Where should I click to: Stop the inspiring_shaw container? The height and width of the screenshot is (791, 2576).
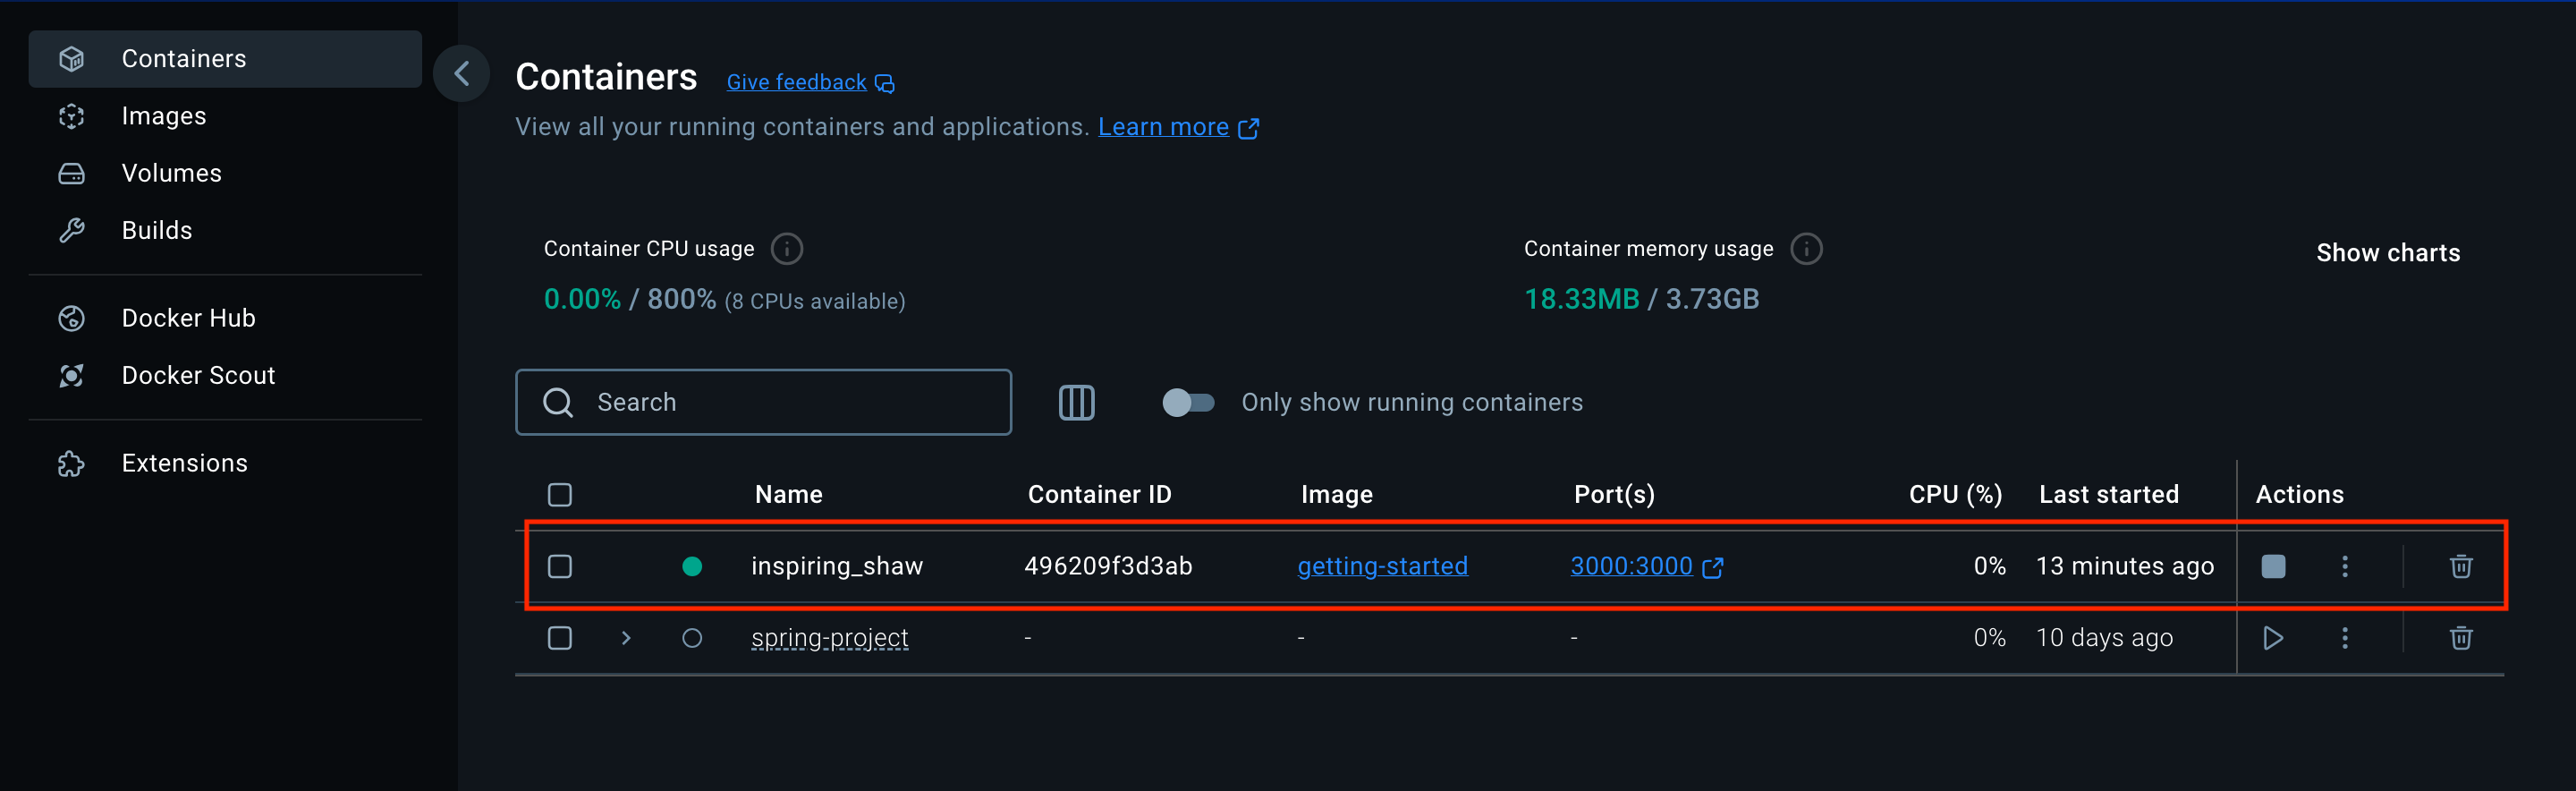tap(2273, 567)
